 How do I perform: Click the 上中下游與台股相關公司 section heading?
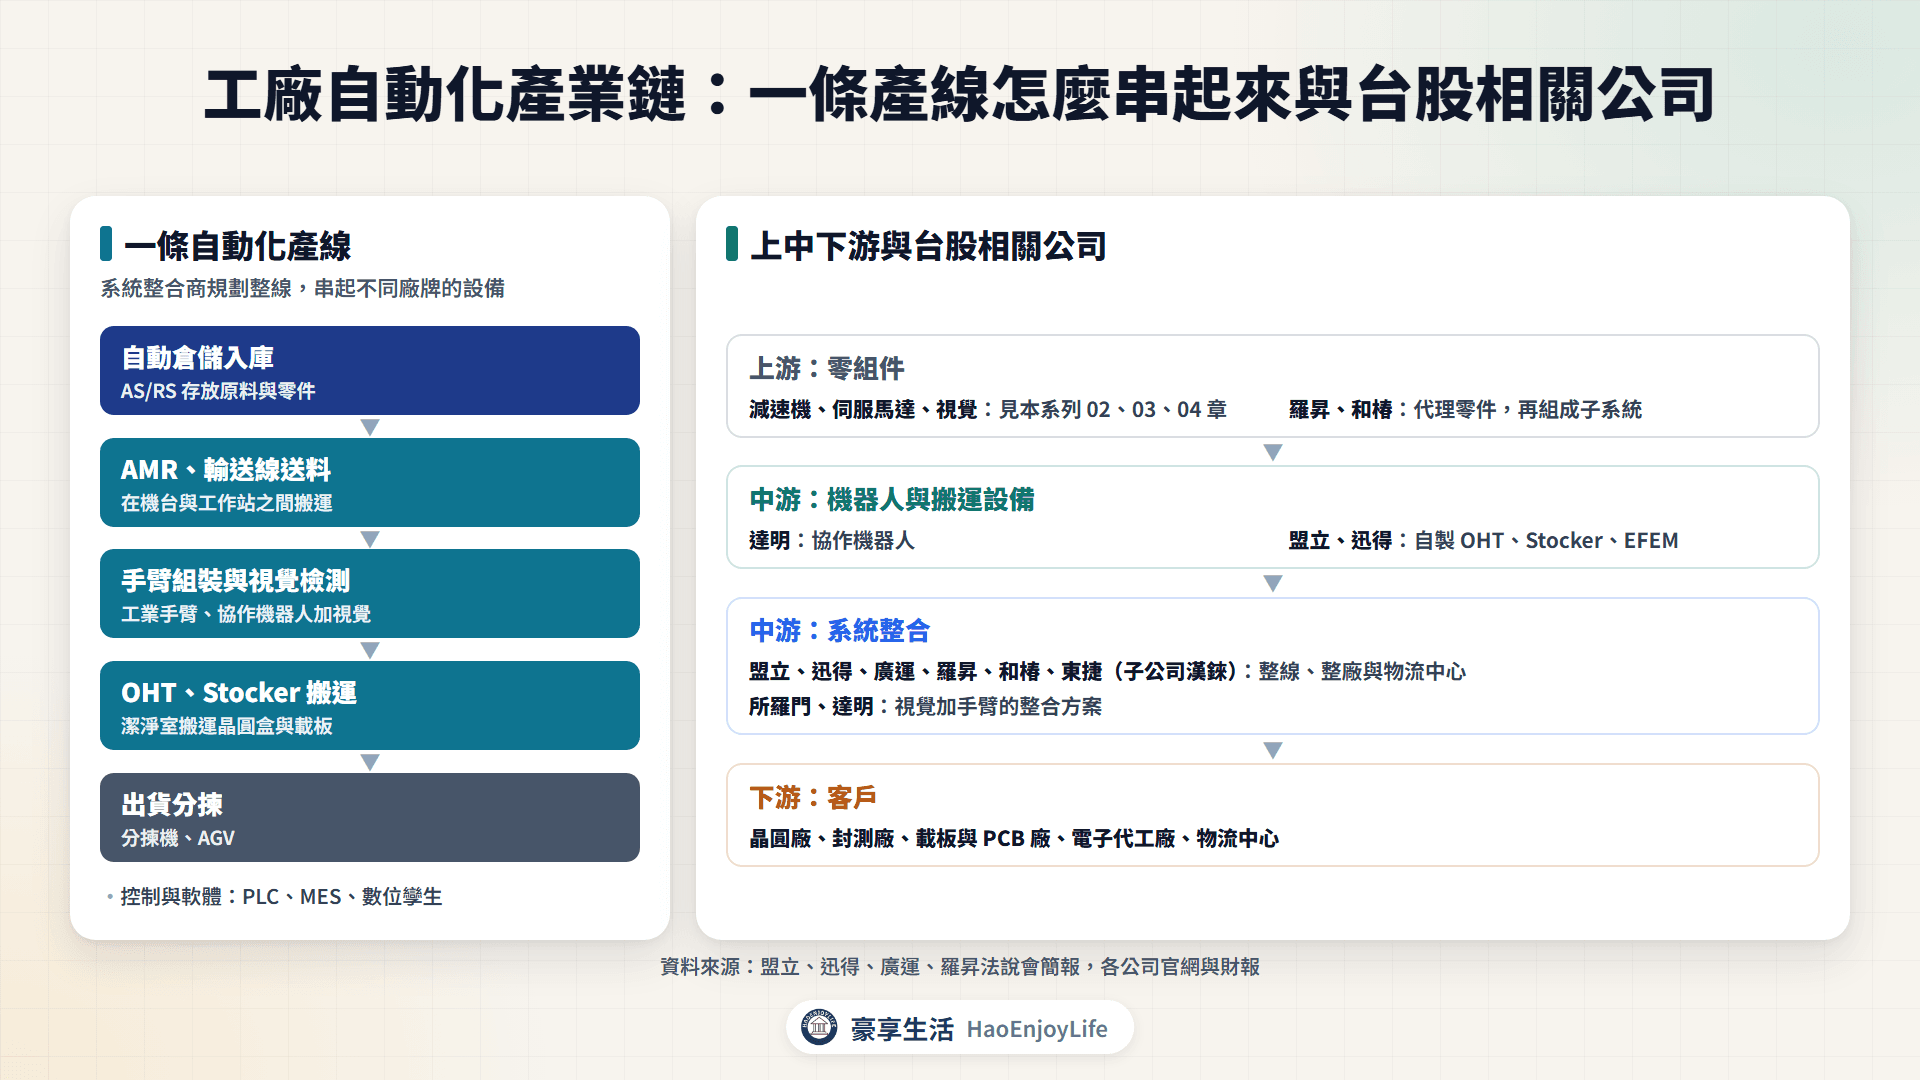[x=928, y=246]
